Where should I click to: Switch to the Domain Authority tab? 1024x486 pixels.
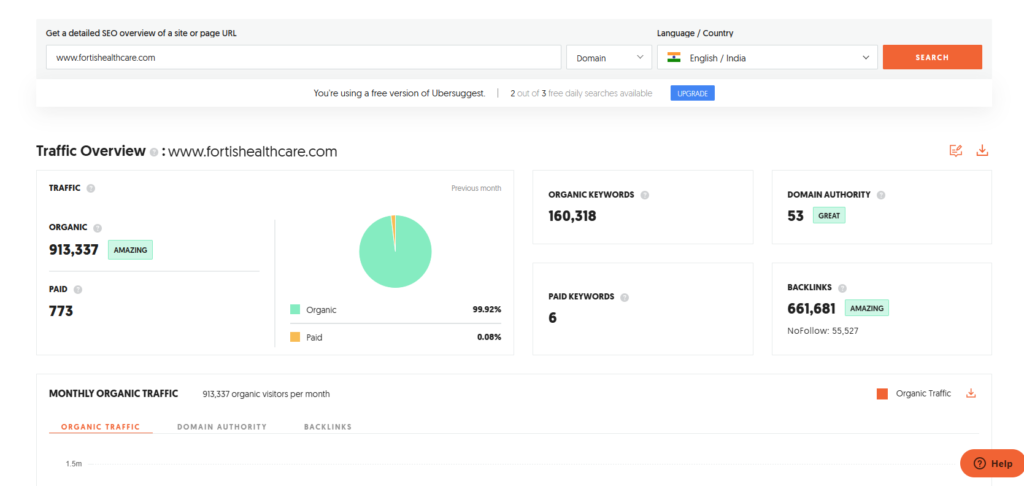tap(222, 427)
